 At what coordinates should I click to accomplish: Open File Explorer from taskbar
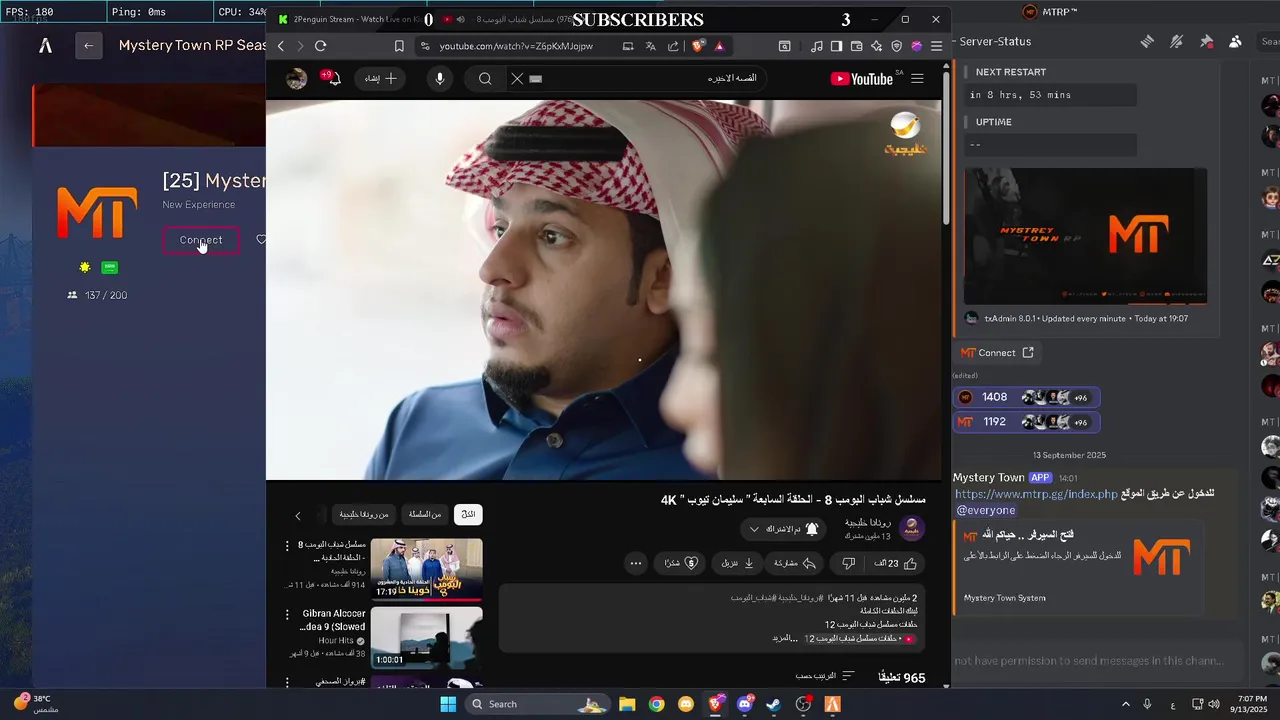627,704
